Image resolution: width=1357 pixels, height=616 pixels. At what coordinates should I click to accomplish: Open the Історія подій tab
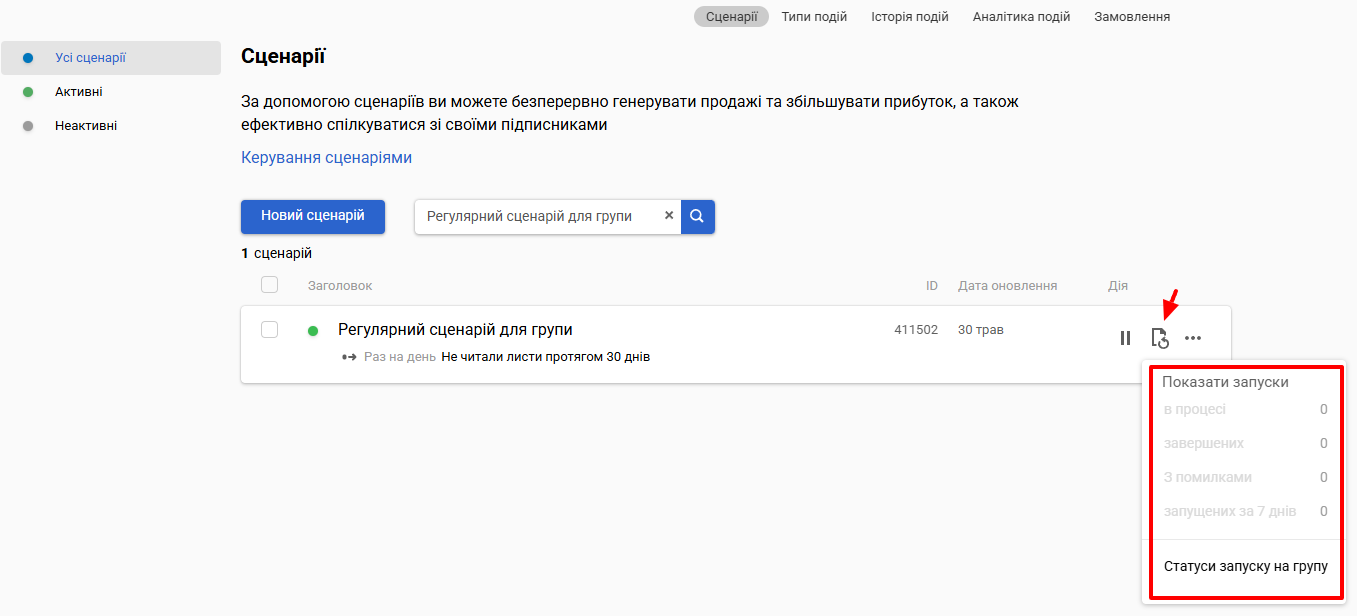click(910, 17)
